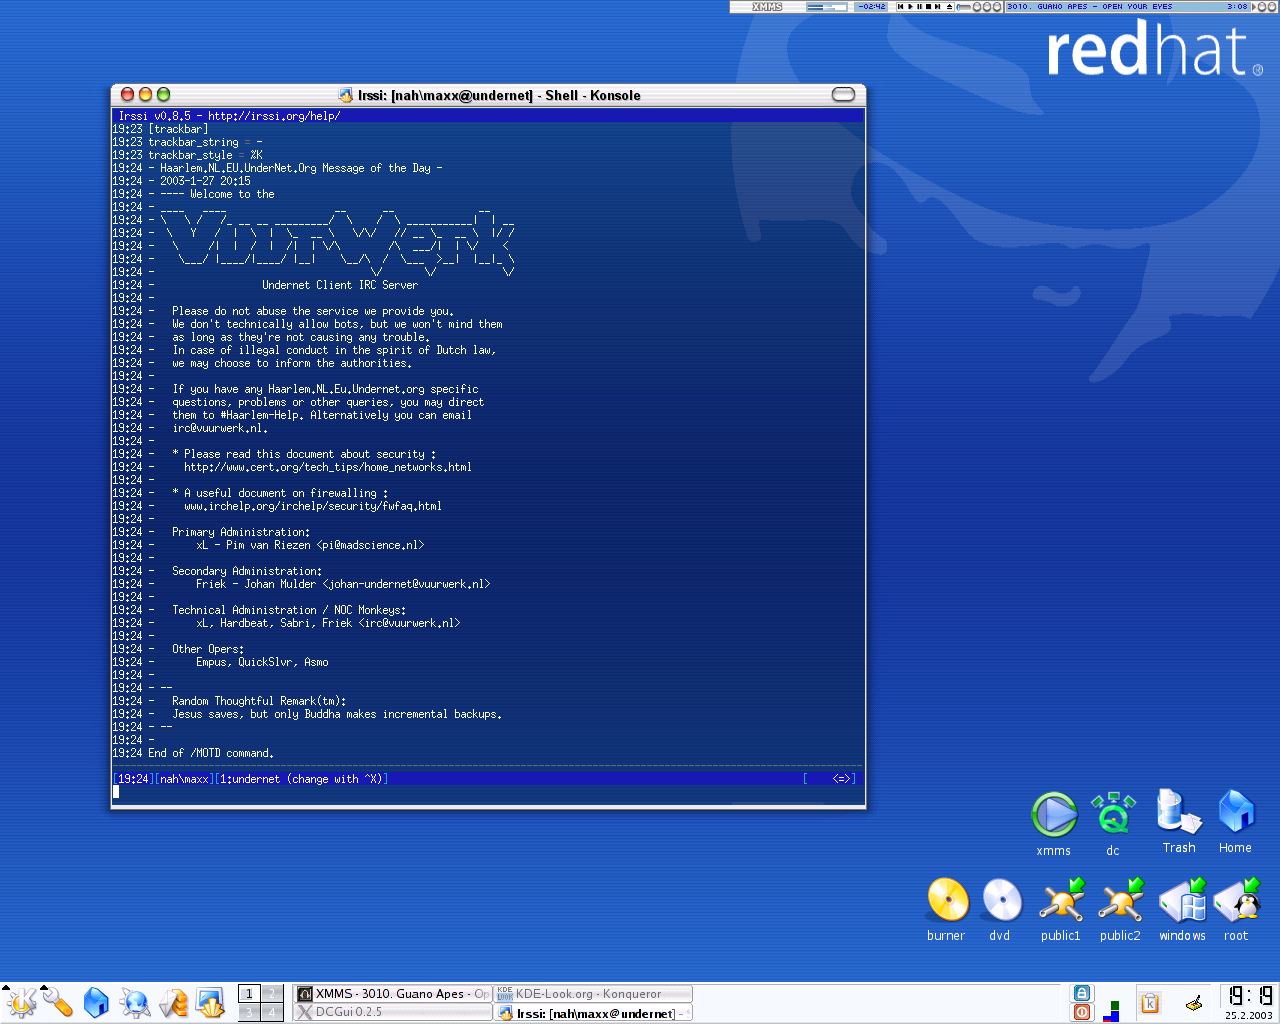Launch the mail client from panel
The width and height of the screenshot is (1280, 1024).
pos(173,1002)
